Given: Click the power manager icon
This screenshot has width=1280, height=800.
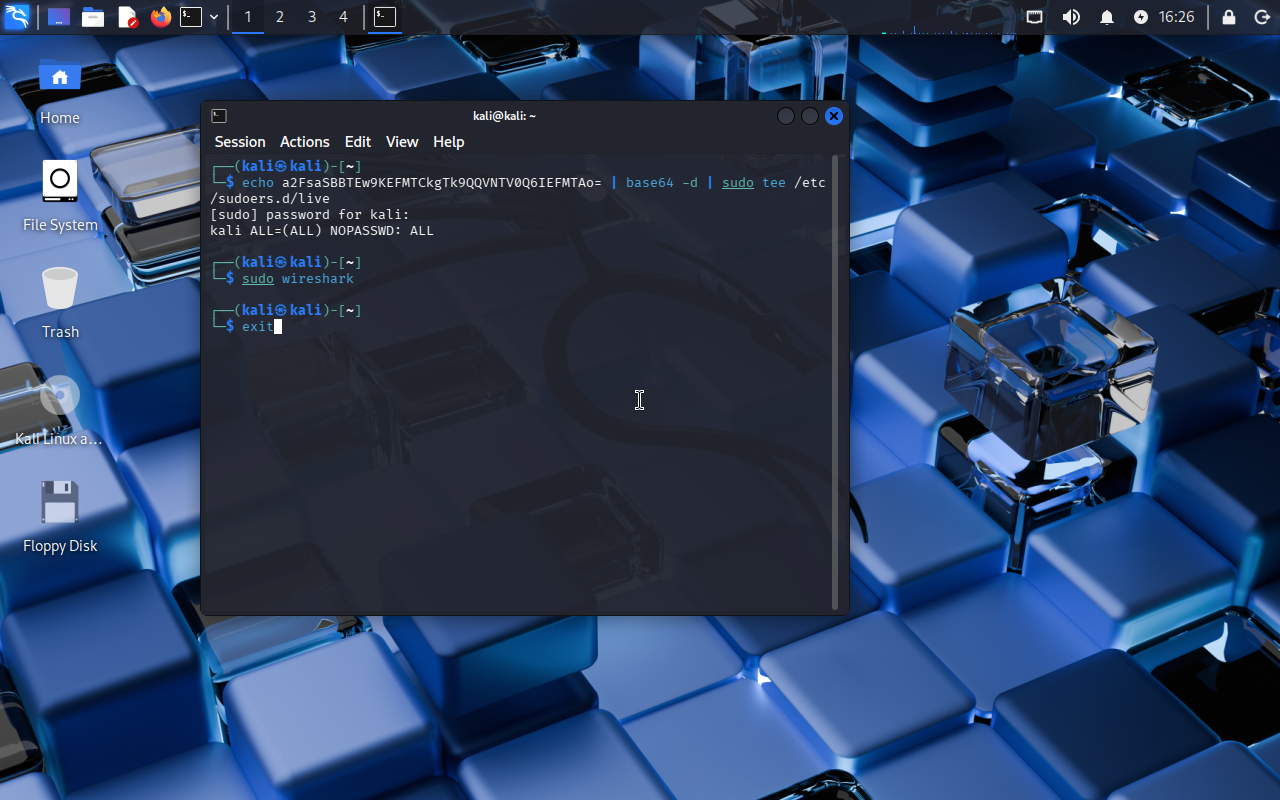Looking at the screenshot, I should [x=1141, y=17].
